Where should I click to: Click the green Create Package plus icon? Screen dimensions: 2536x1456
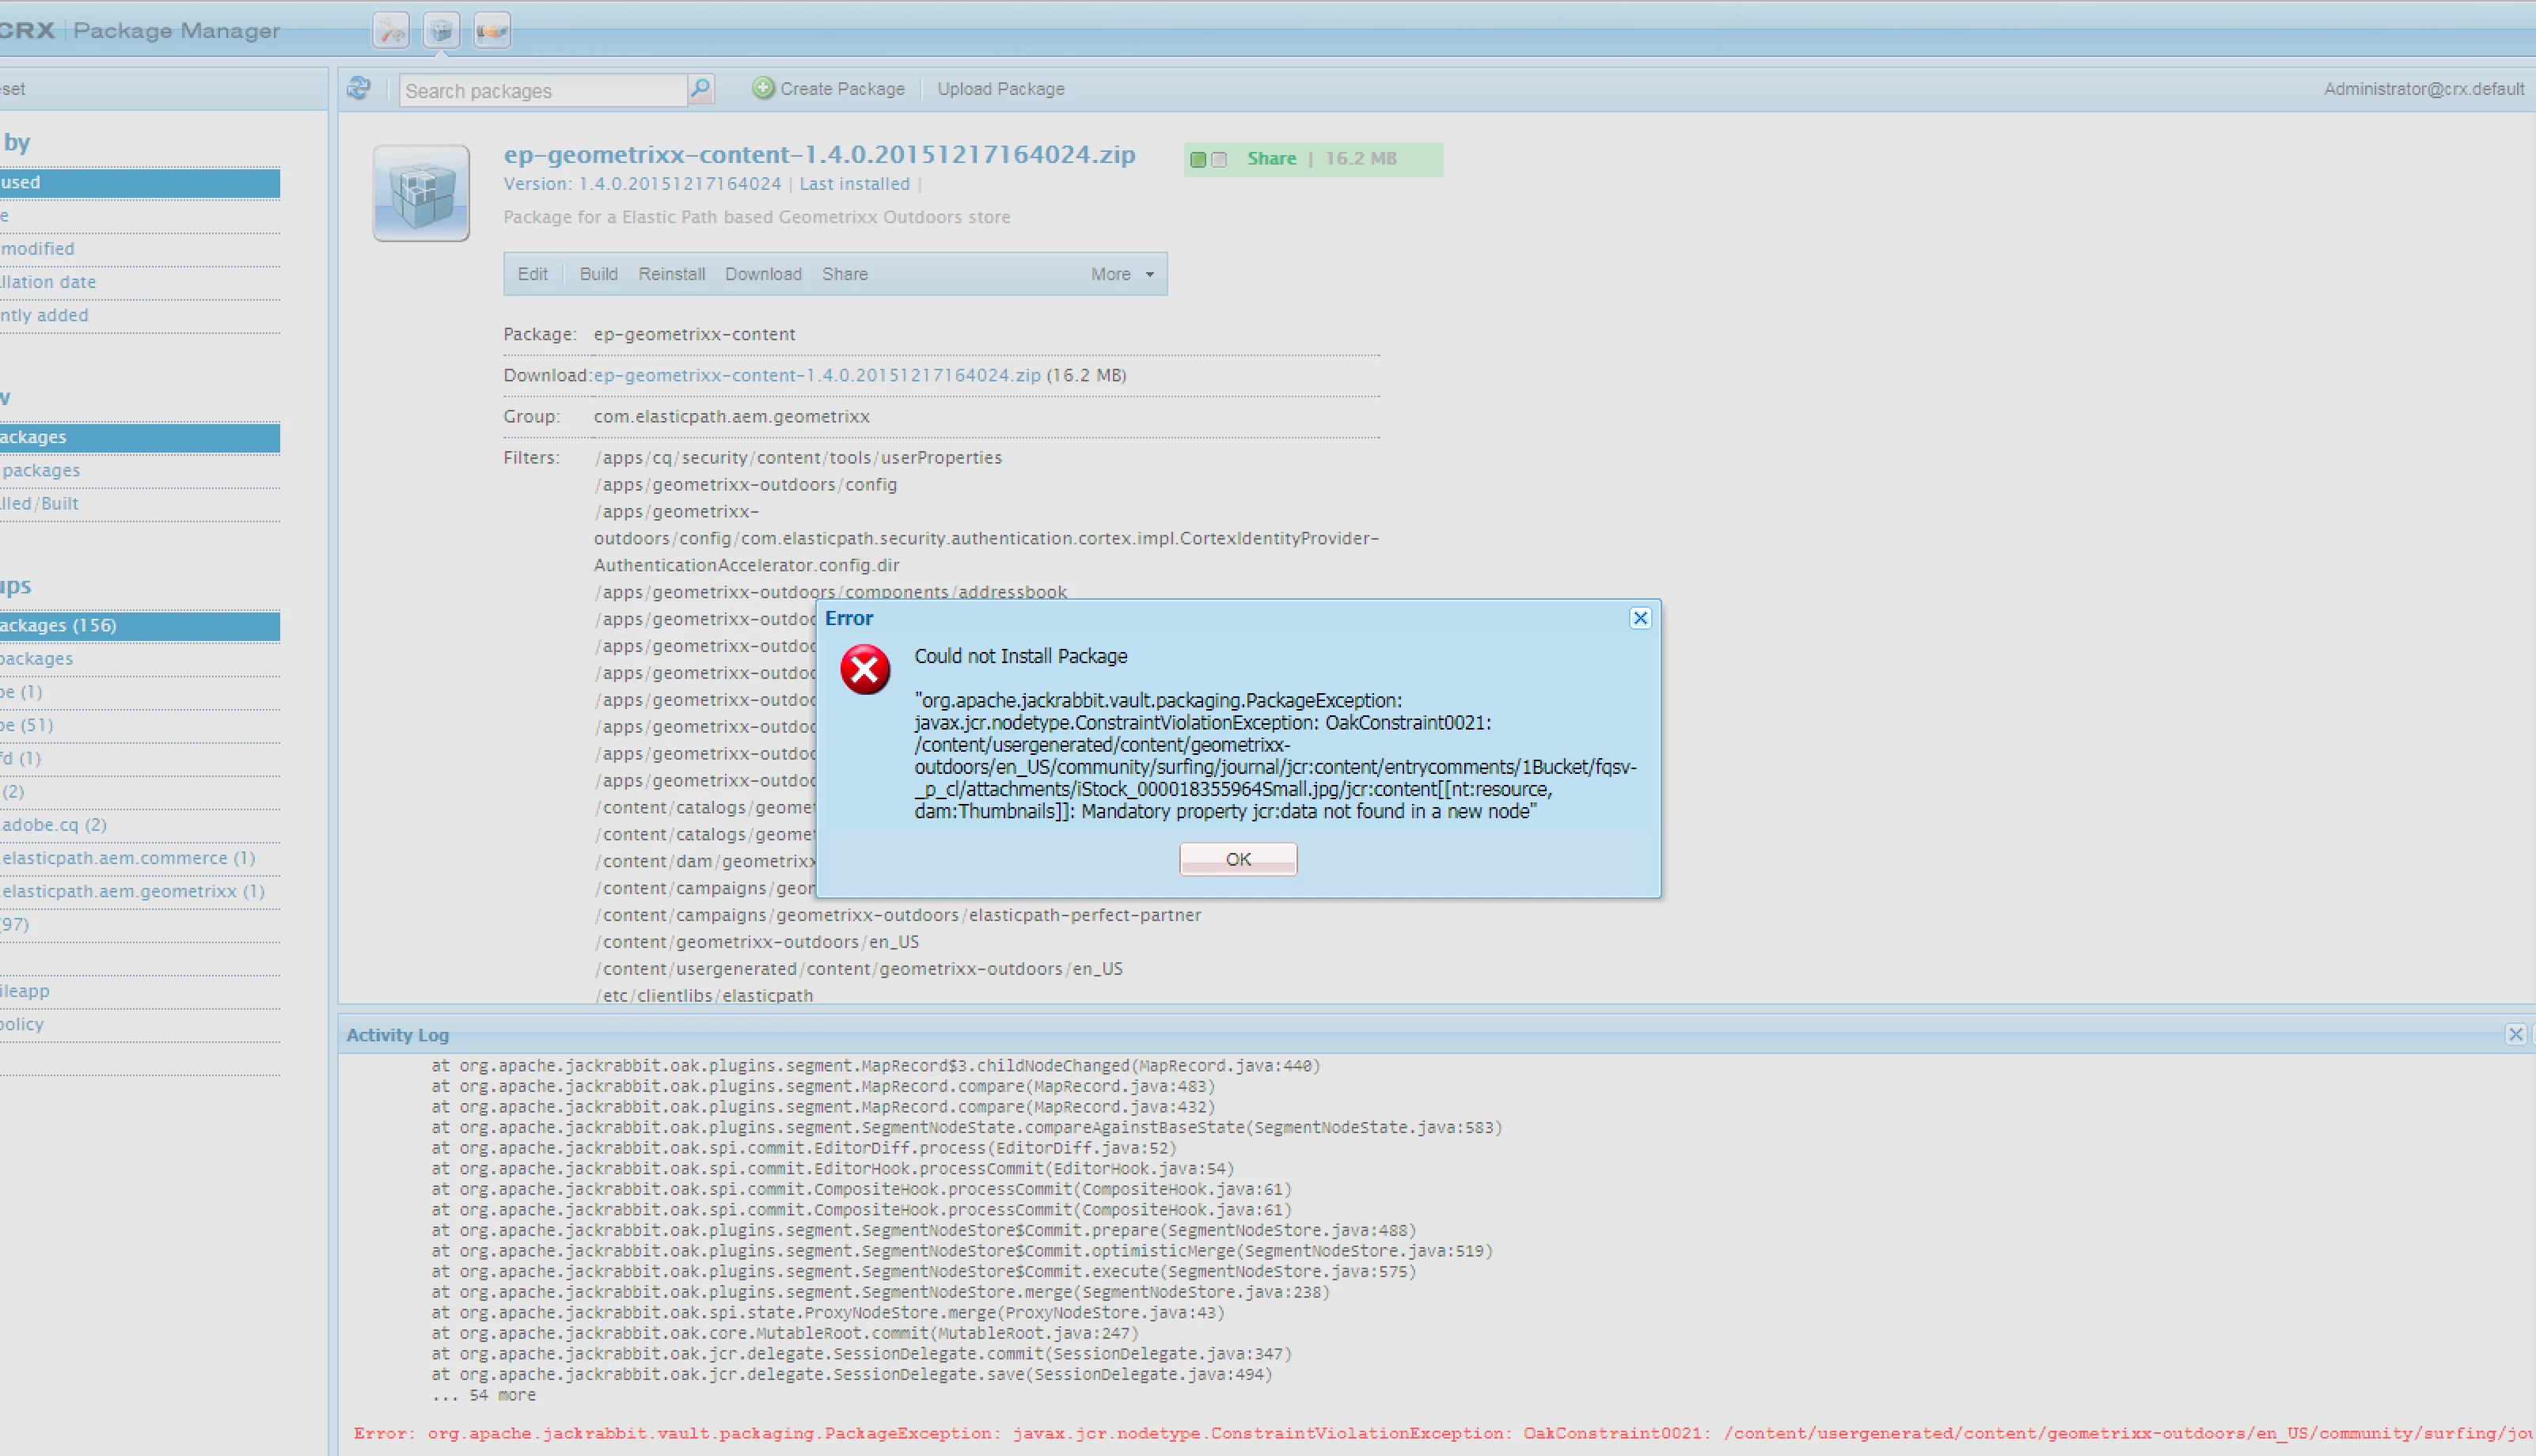click(763, 88)
